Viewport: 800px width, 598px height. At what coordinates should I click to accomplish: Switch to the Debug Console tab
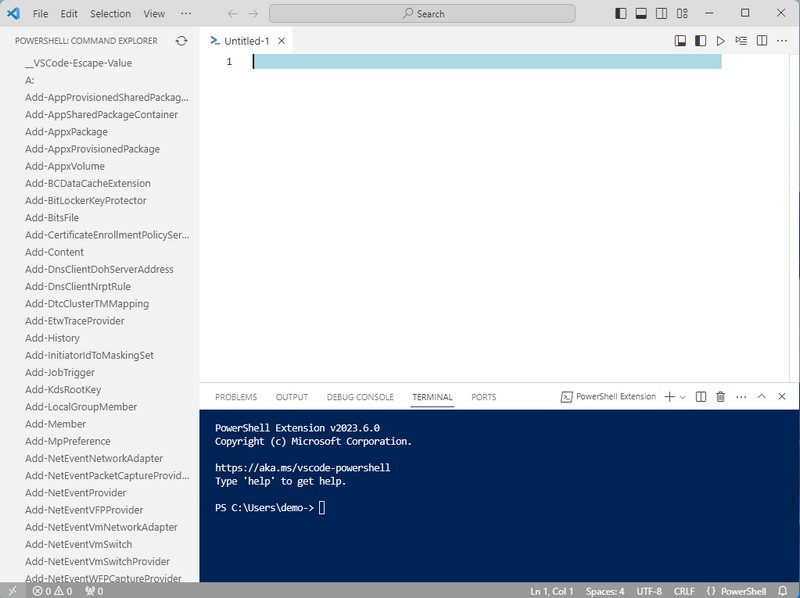[360, 397]
